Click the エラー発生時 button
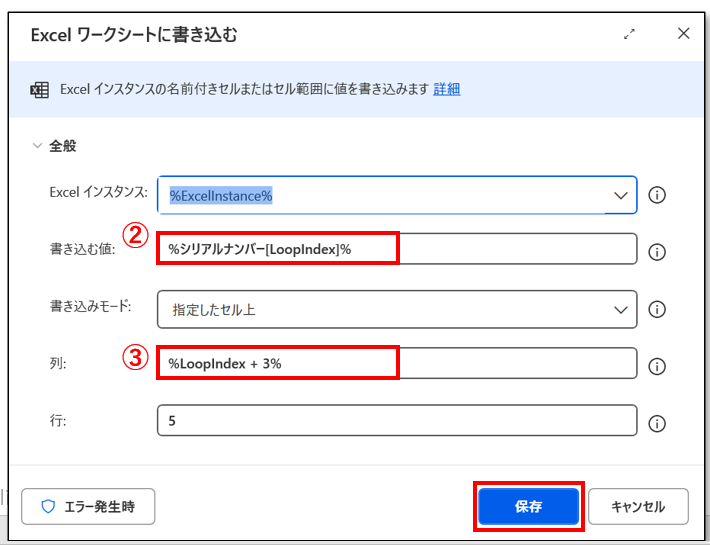The height and width of the screenshot is (545, 710). pyautogui.click(x=88, y=507)
